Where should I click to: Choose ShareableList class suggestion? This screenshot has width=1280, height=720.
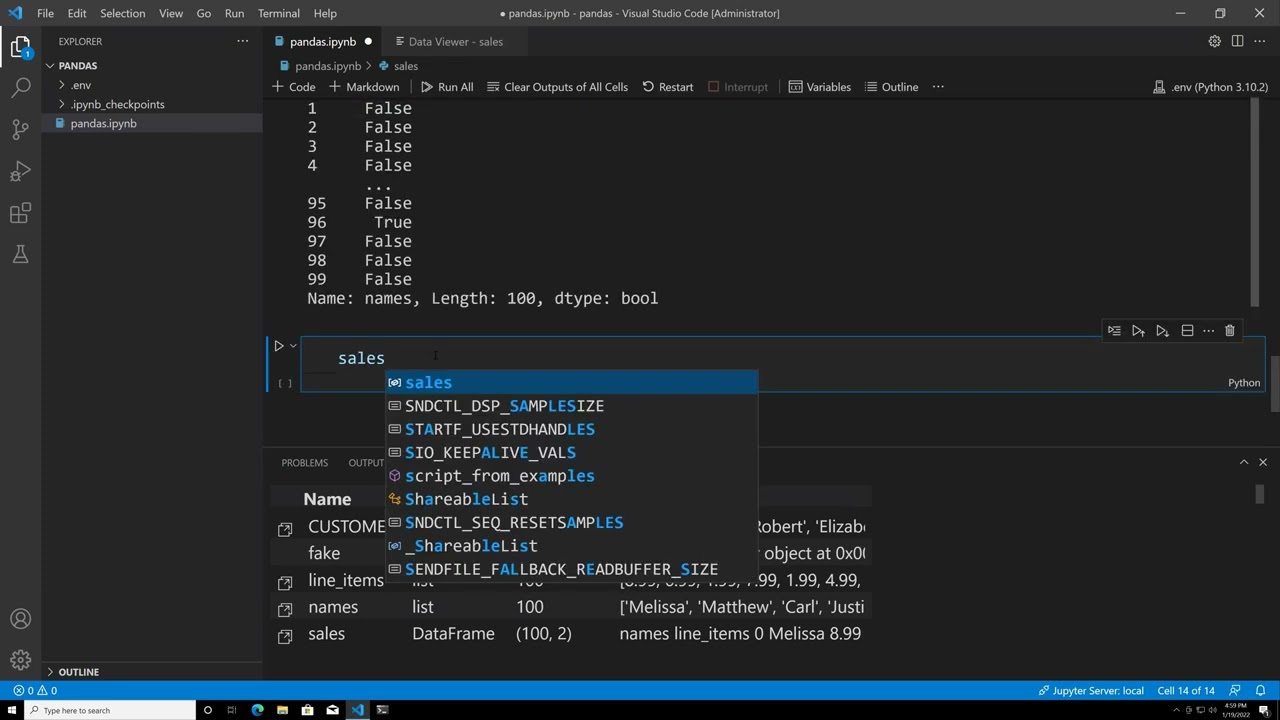click(x=572, y=499)
